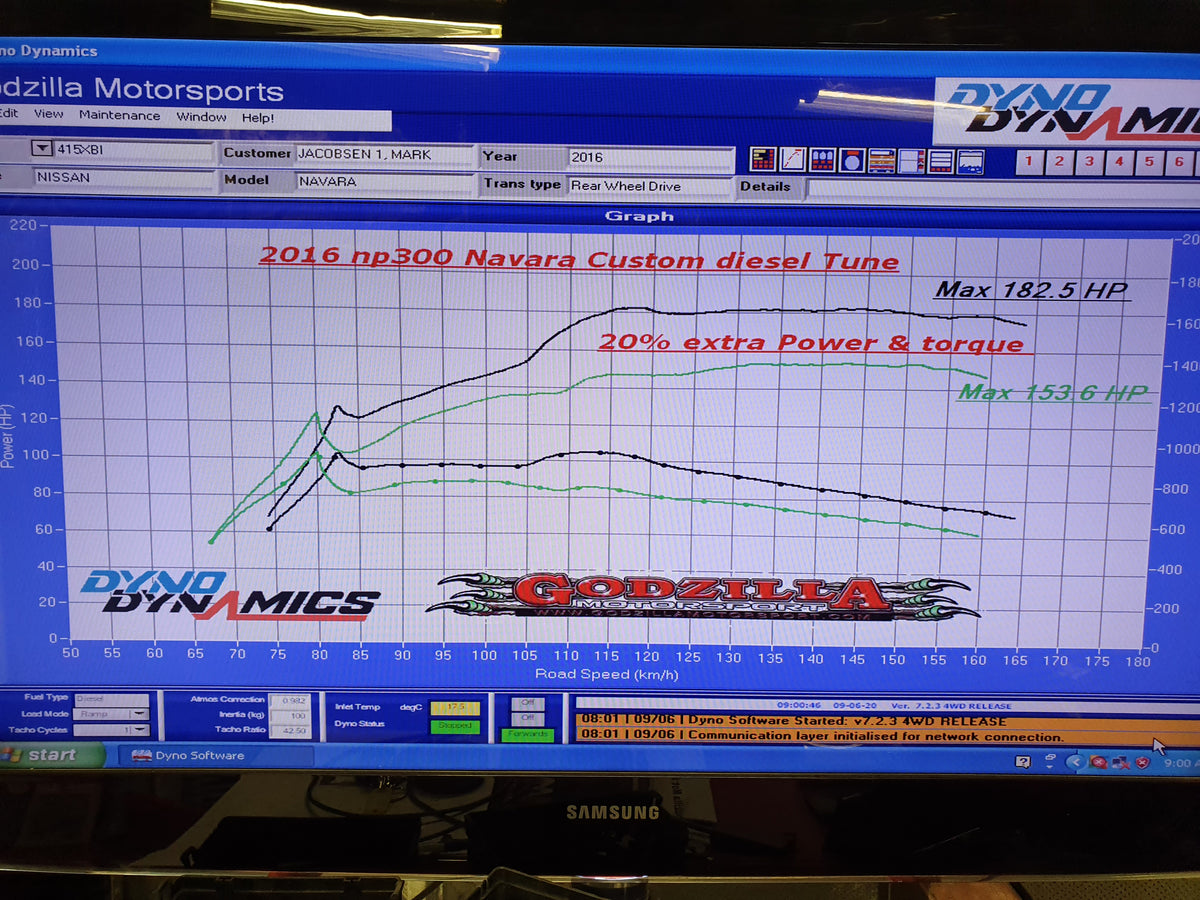The height and width of the screenshot is (900, 1200).
Task: Toggle the second Off switch
Action: pos(528,718)
